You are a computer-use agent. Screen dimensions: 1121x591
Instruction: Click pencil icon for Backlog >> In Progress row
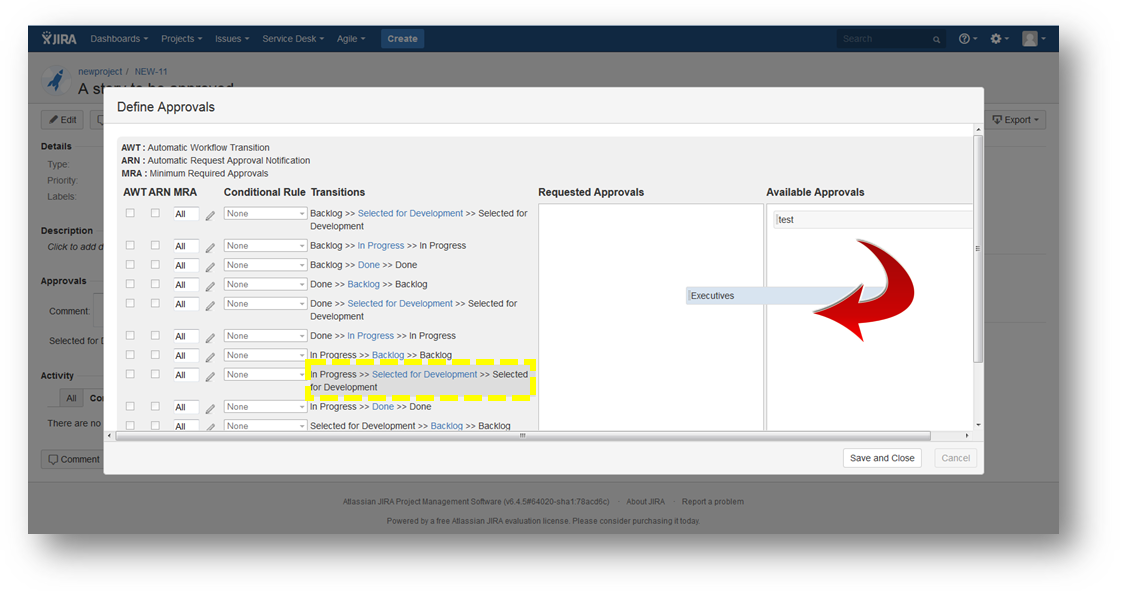click(210, 247)
